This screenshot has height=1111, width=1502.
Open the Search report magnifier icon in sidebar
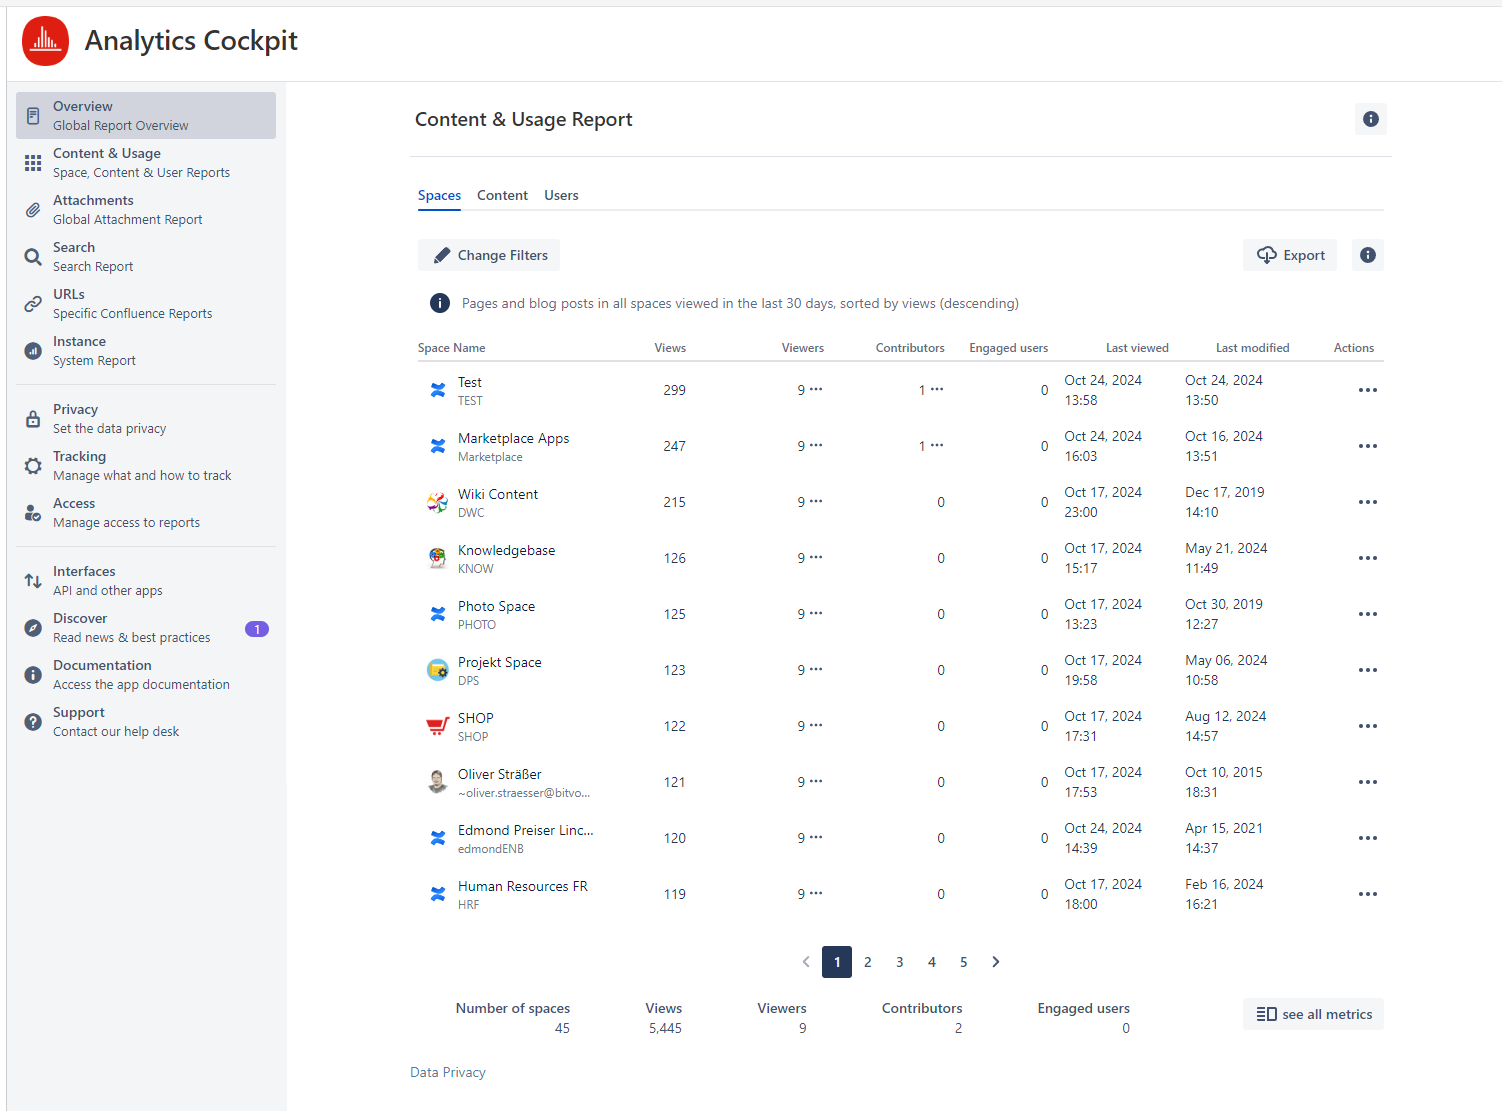33,257
